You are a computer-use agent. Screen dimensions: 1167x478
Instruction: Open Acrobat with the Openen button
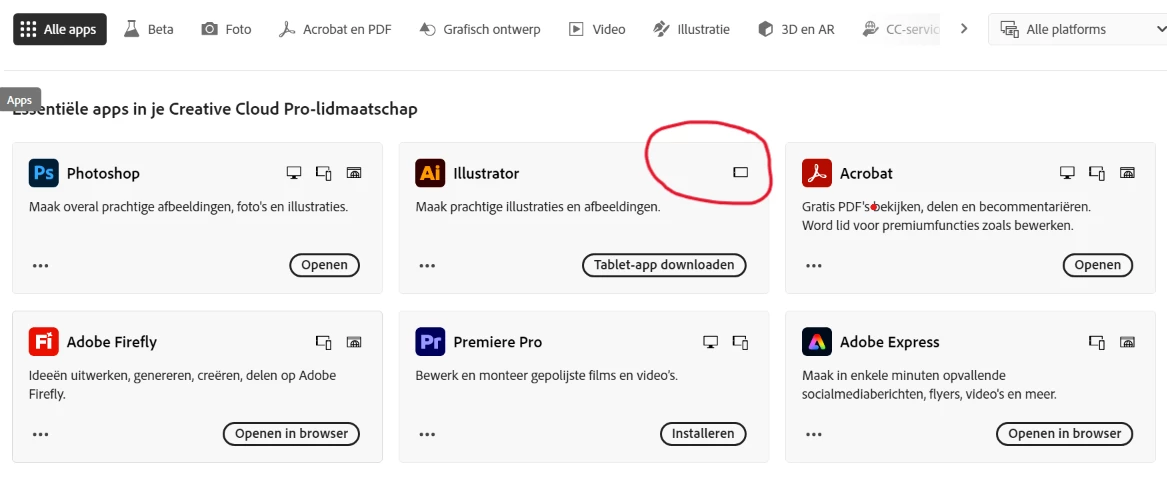click(x=1098, y=264)
